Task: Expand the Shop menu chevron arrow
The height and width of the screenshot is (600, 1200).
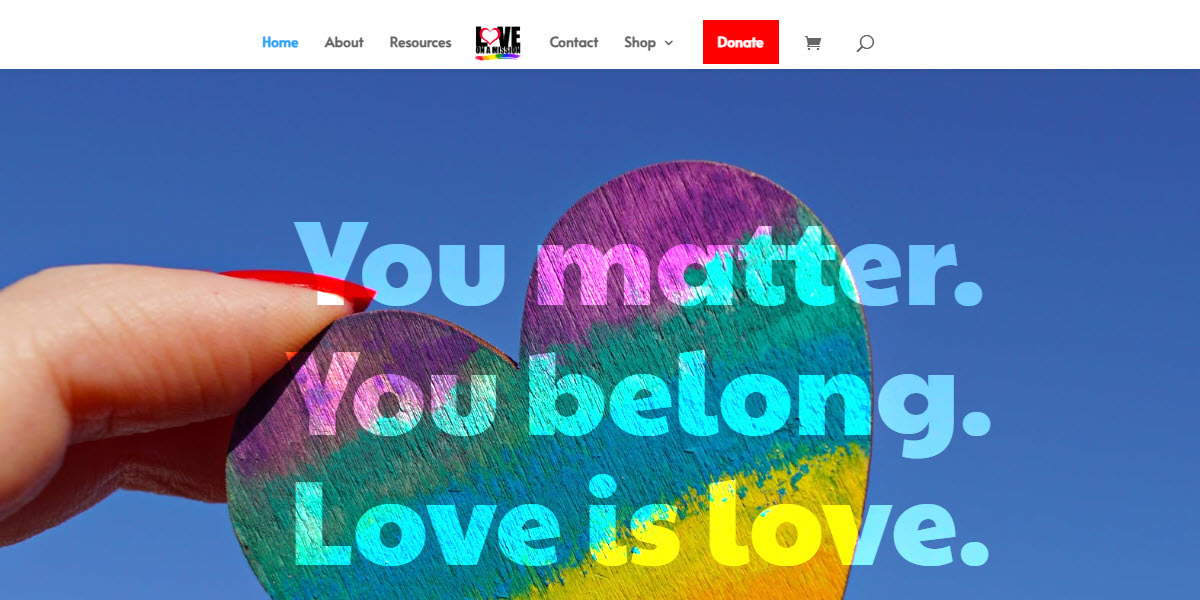Action: click(669, 43)
